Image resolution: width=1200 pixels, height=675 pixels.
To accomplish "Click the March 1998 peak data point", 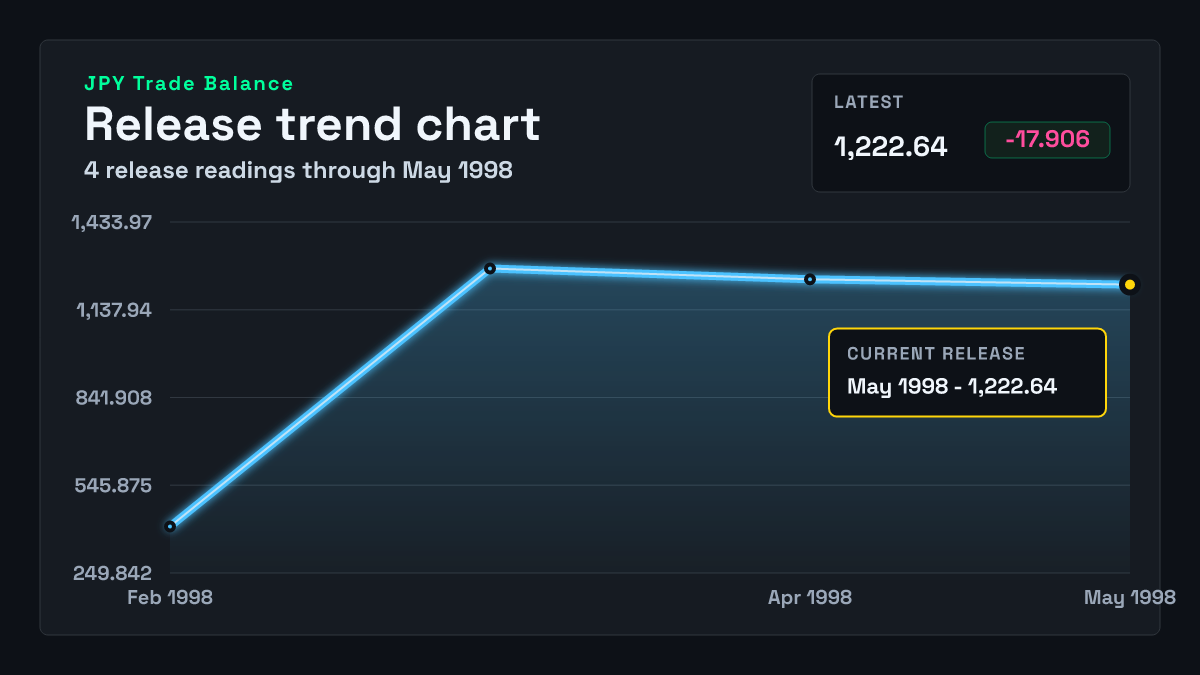I will point(490,268).
